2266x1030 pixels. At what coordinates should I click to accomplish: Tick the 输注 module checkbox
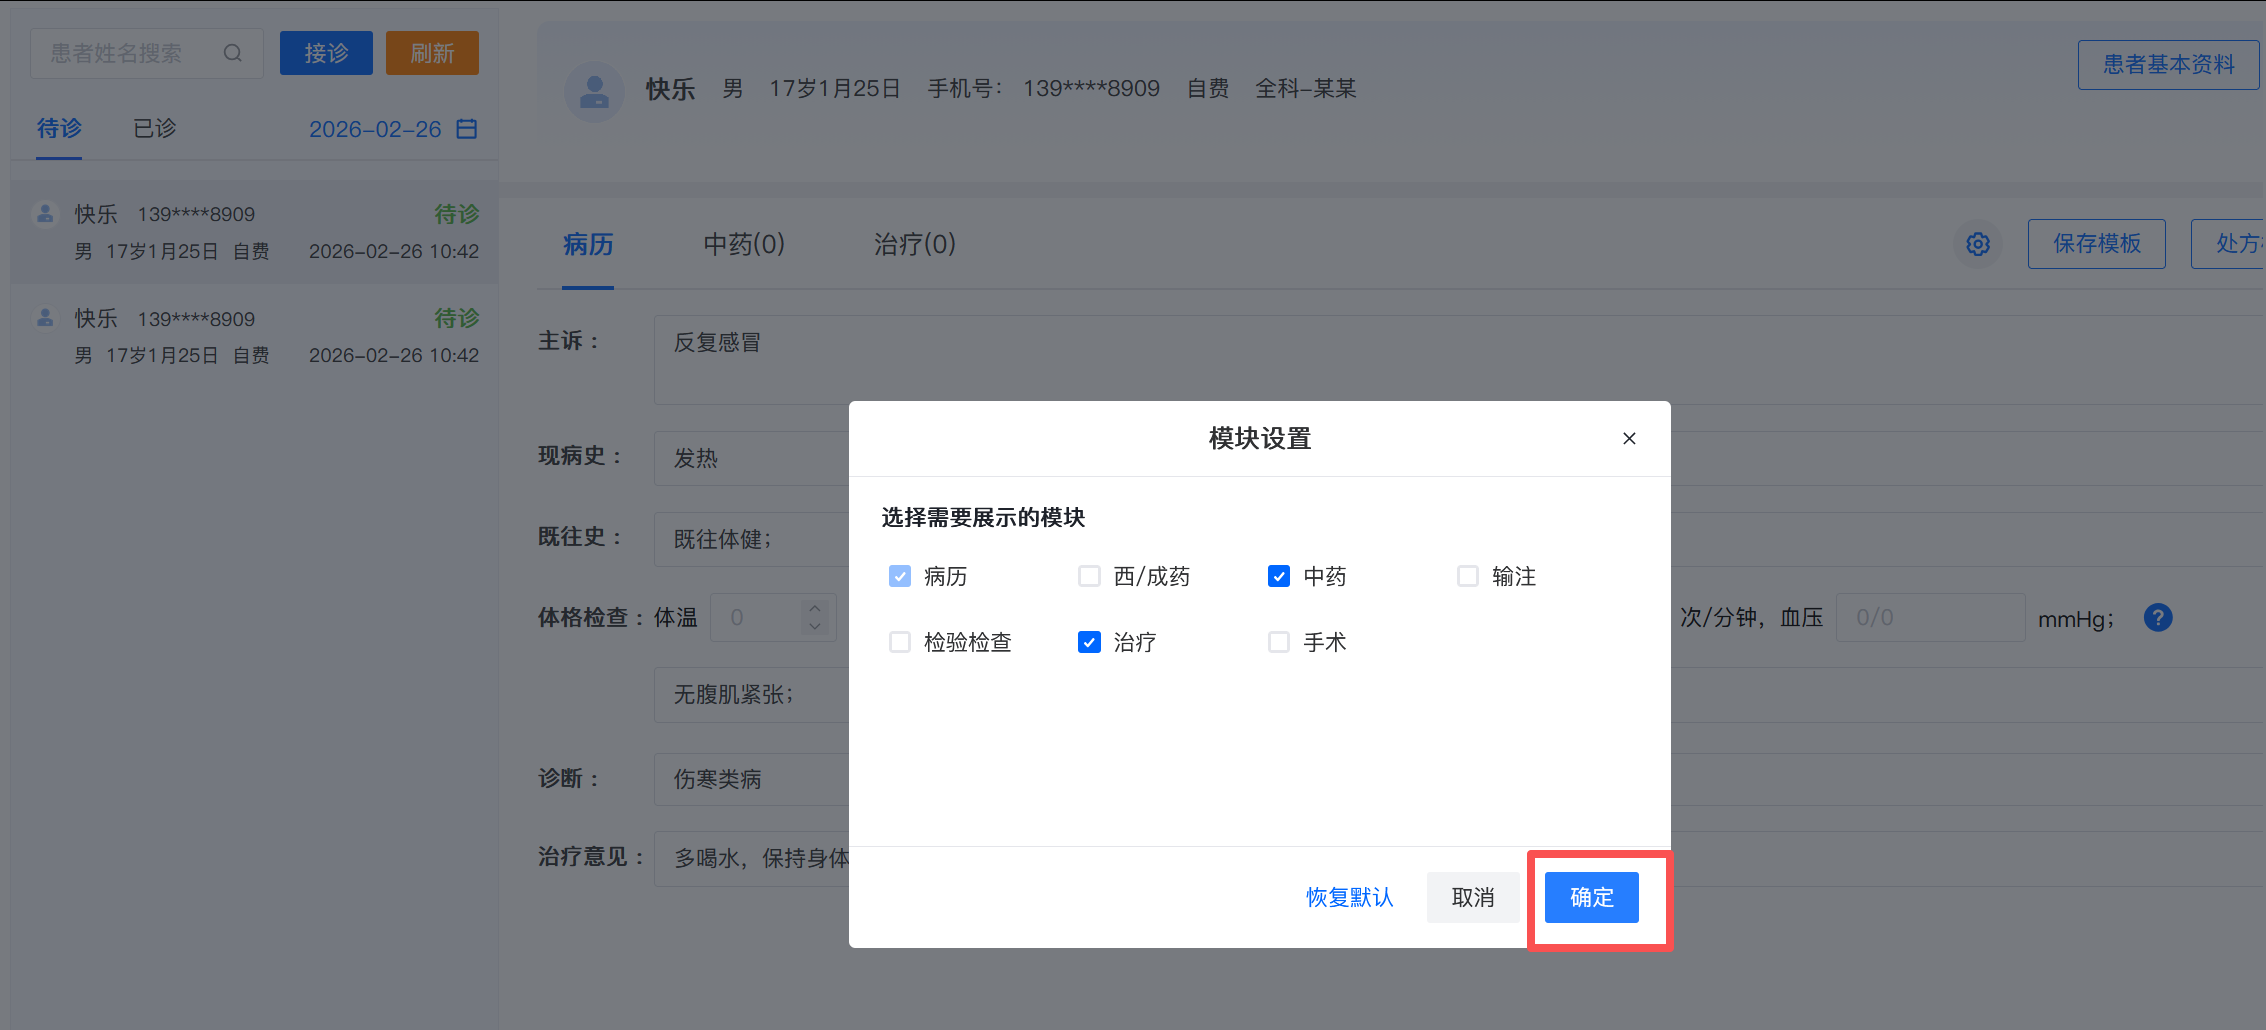click(1467, 576)
